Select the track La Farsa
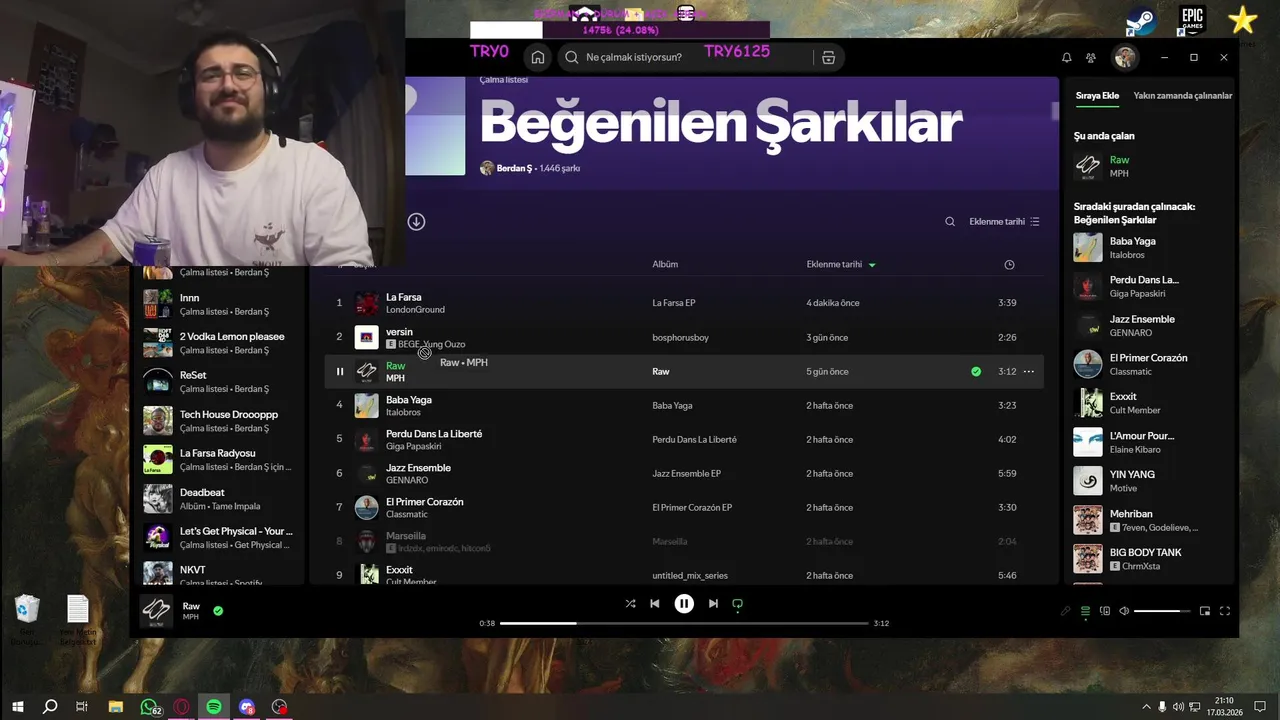 [403, 297]
